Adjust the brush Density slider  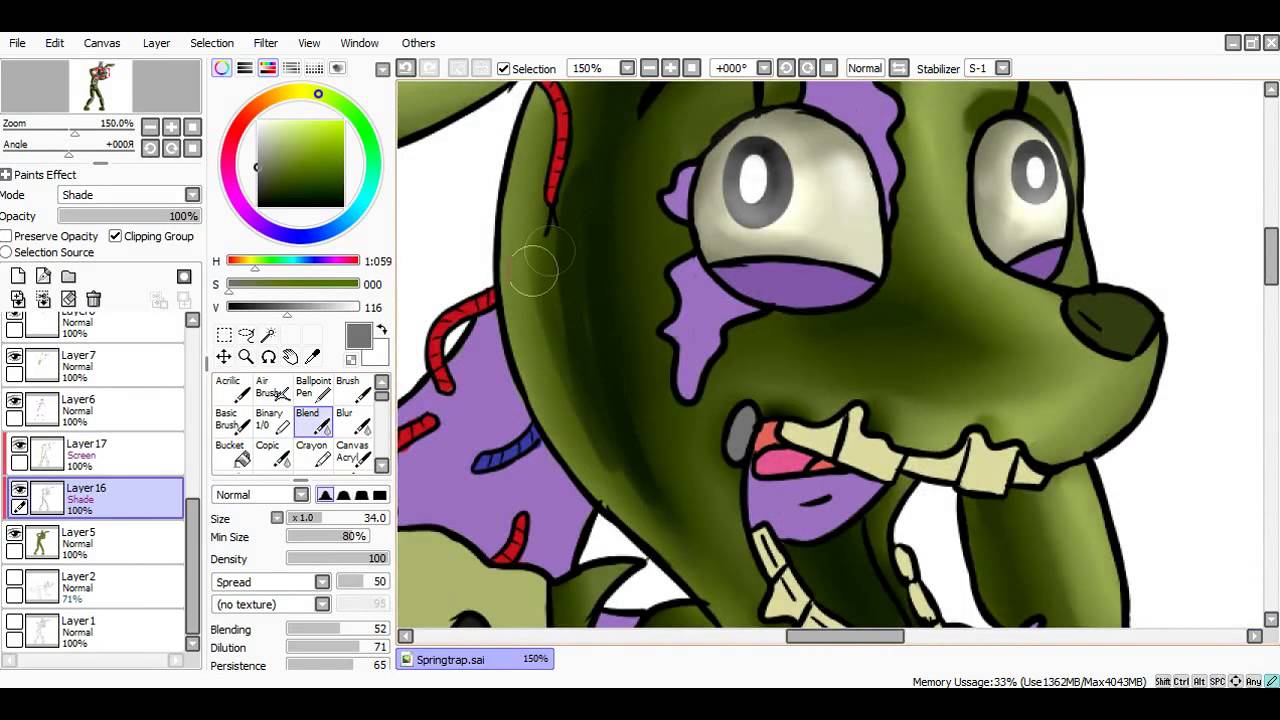337,559
